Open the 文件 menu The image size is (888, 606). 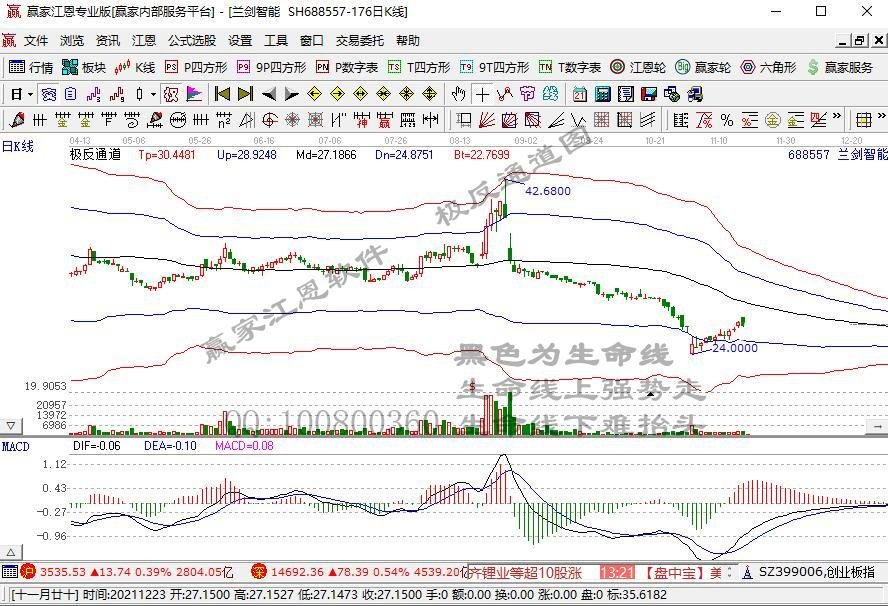pos(36,41)
